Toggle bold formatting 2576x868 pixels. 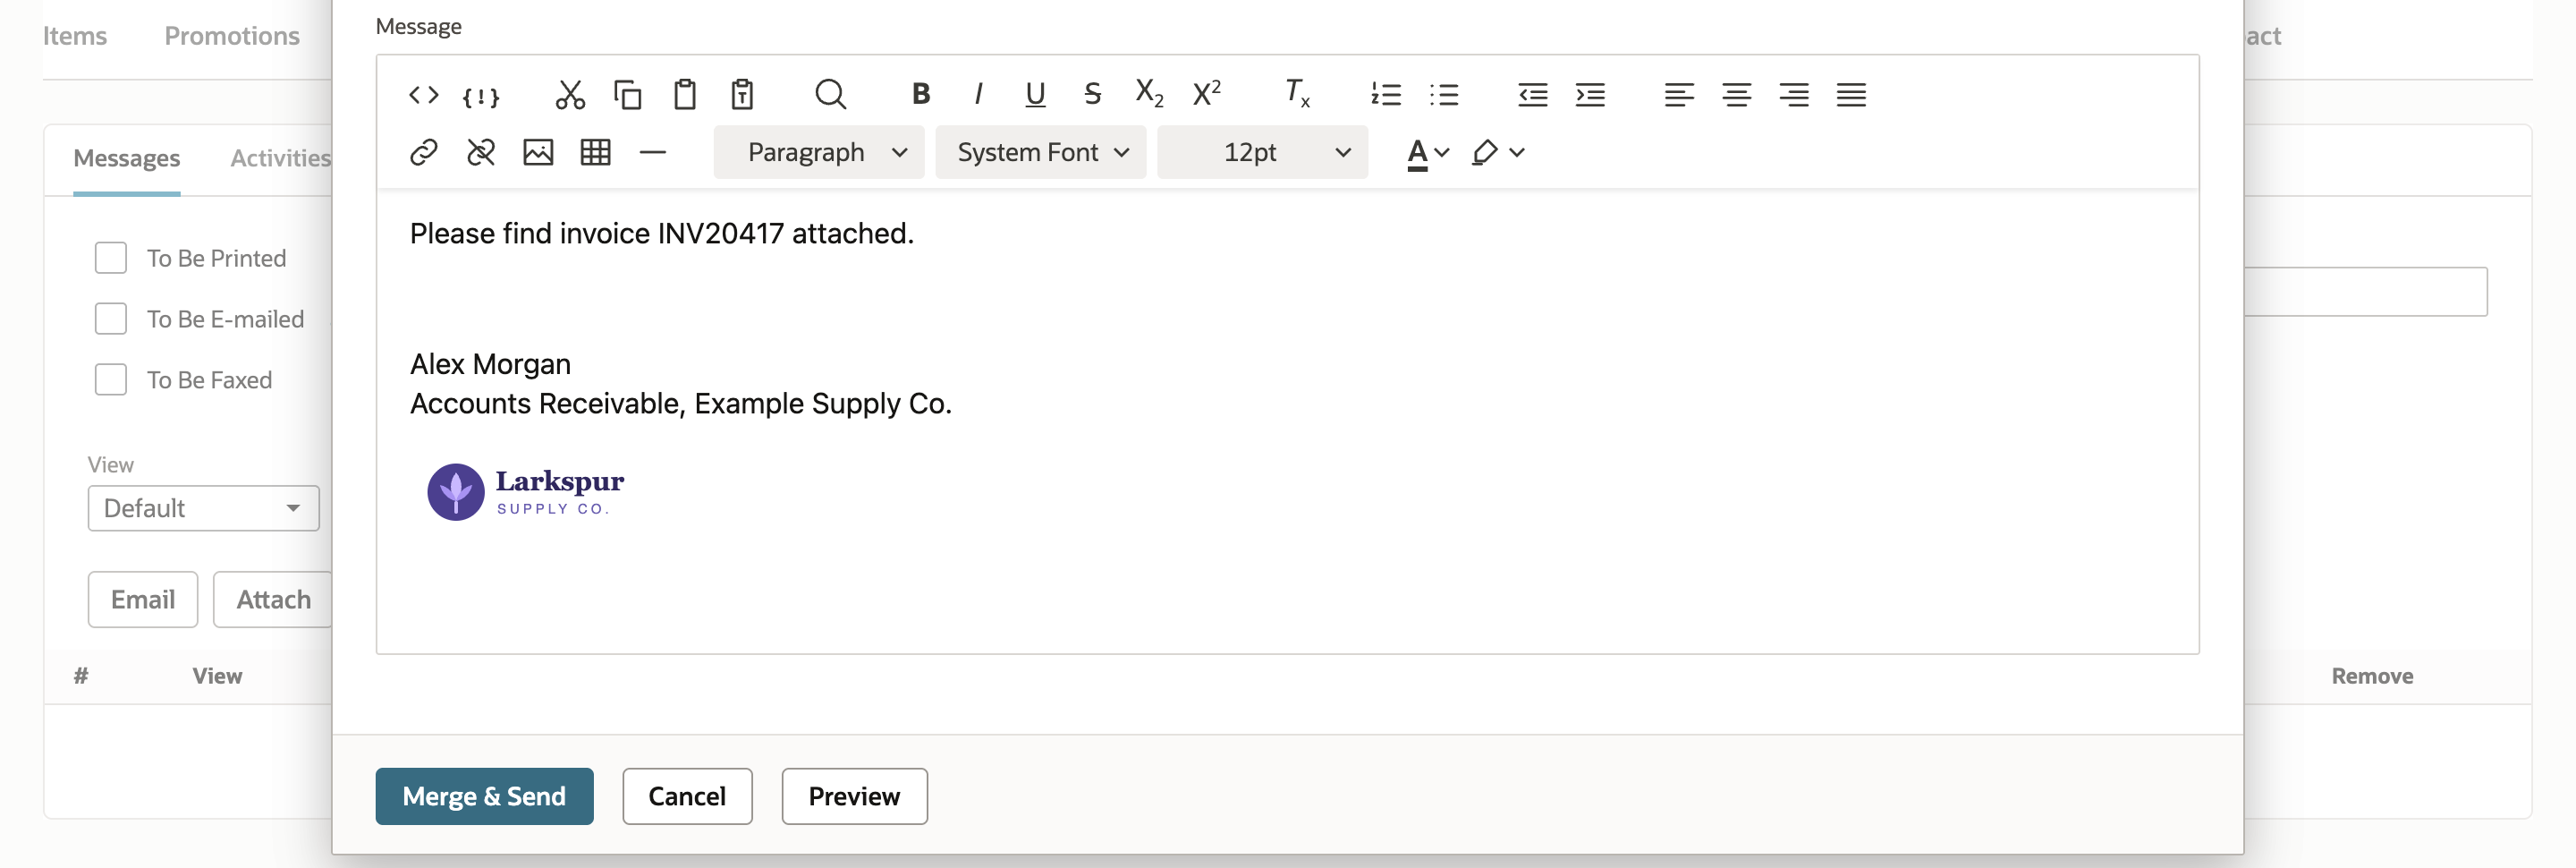[921, 95]
